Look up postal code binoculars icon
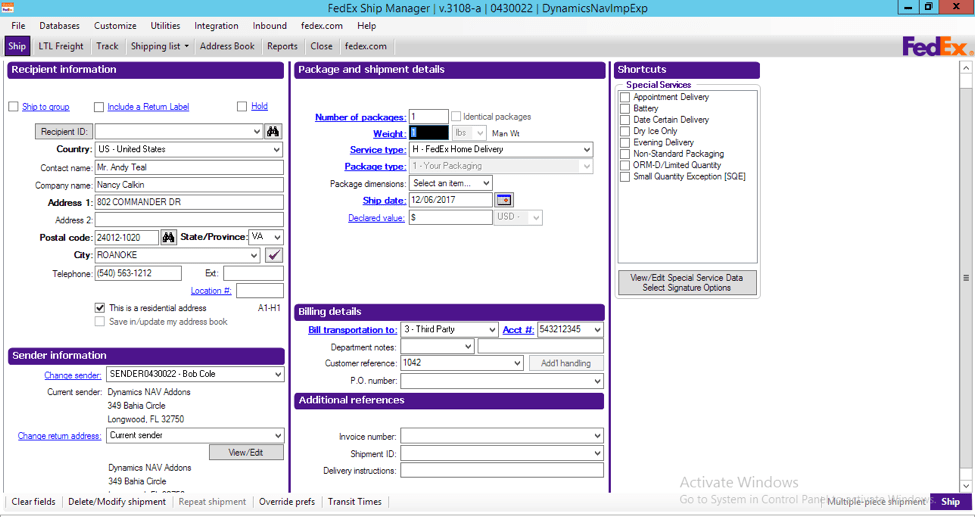Viewport: 975px width, 517px height. [x=169, y=237]
